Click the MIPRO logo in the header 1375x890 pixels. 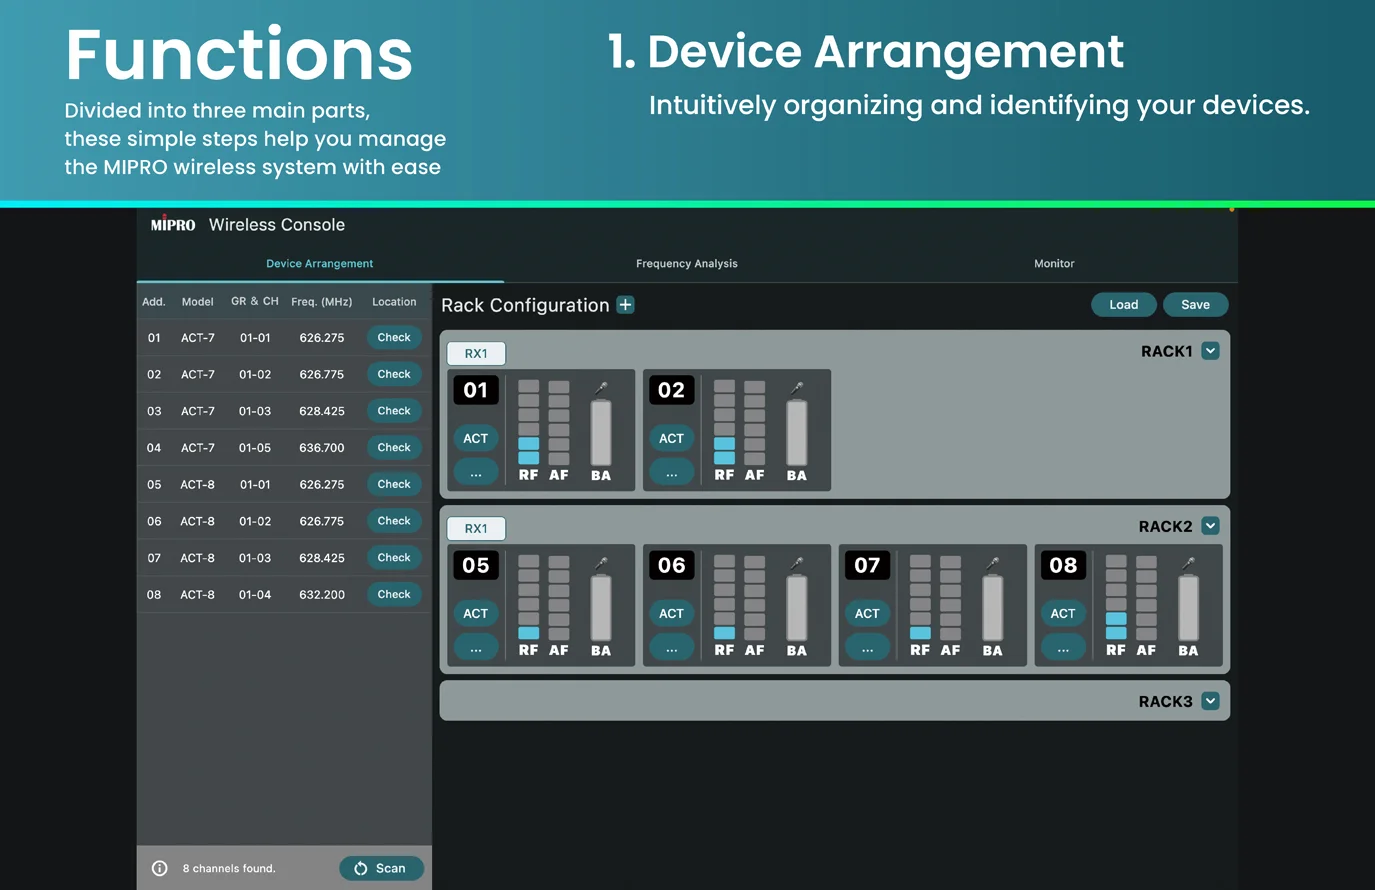coord(173,225)
